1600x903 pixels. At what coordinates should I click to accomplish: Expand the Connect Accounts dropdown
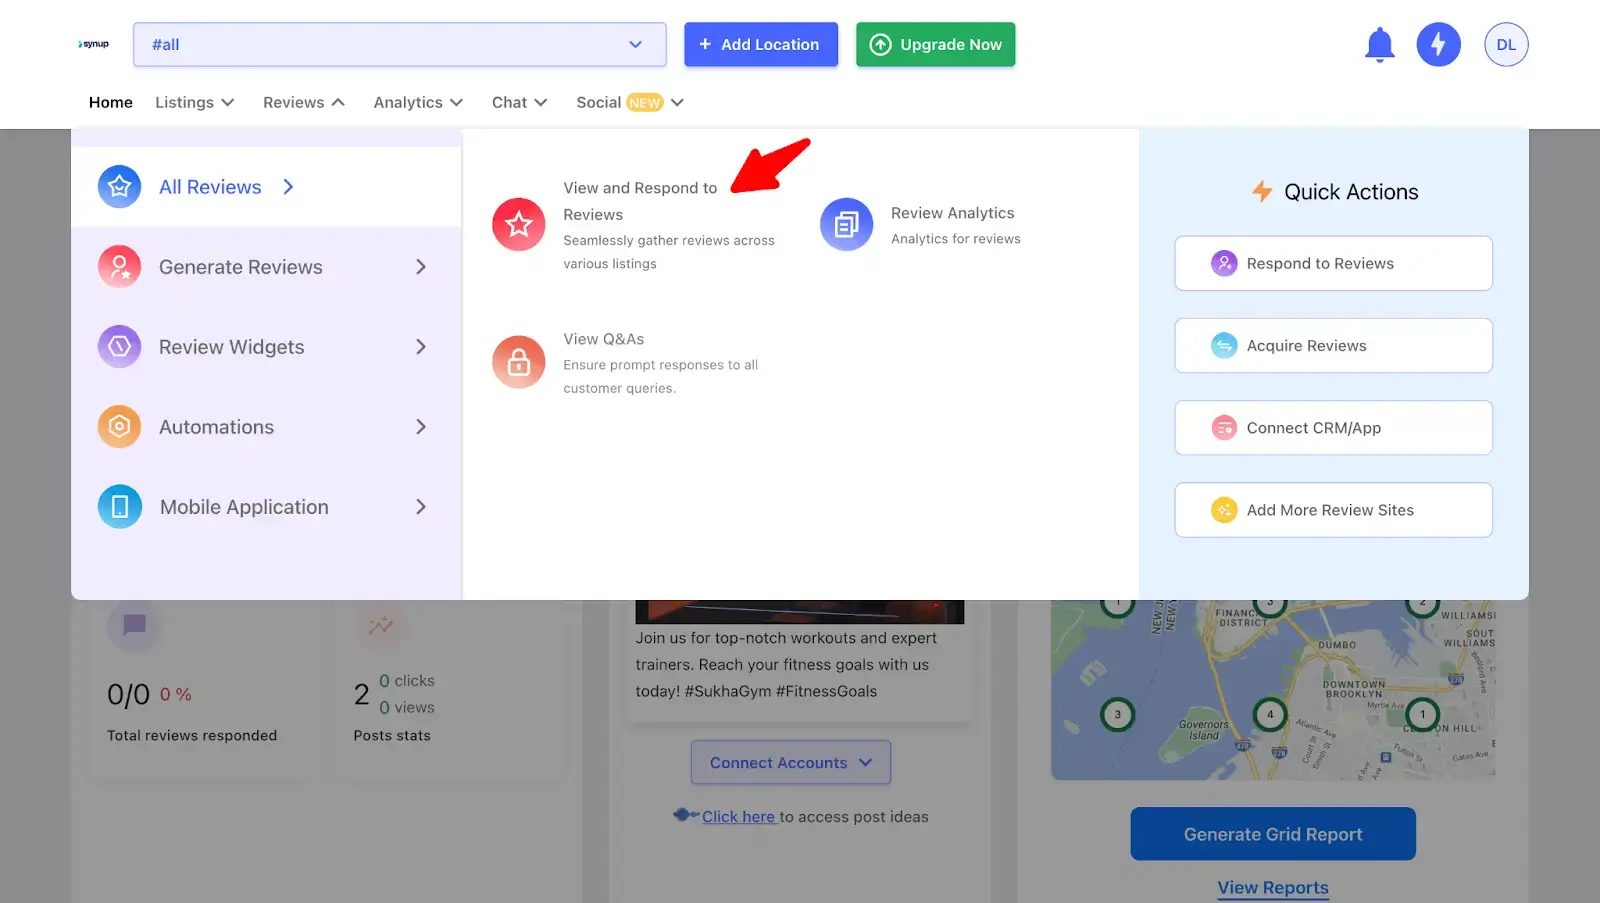[x=791, y=762]
